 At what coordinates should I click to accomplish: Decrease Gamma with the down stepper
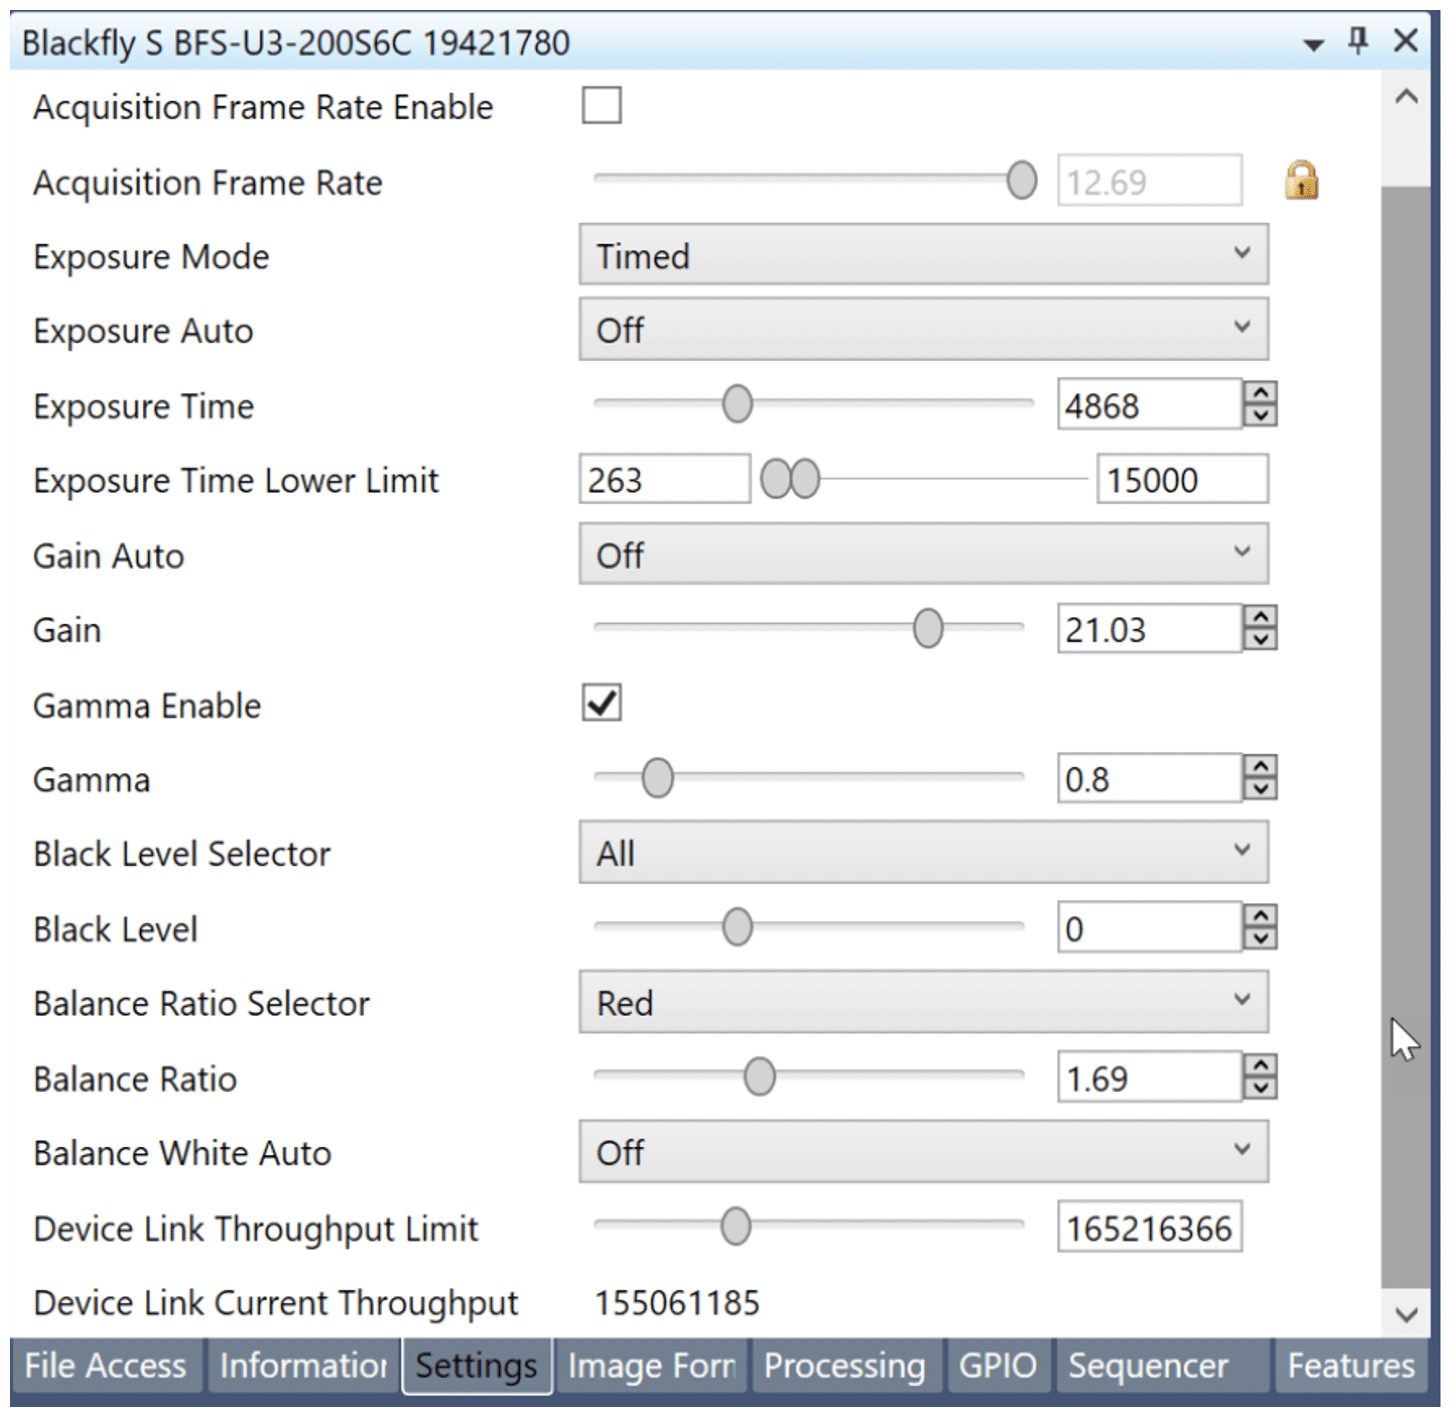point(1261,789)
